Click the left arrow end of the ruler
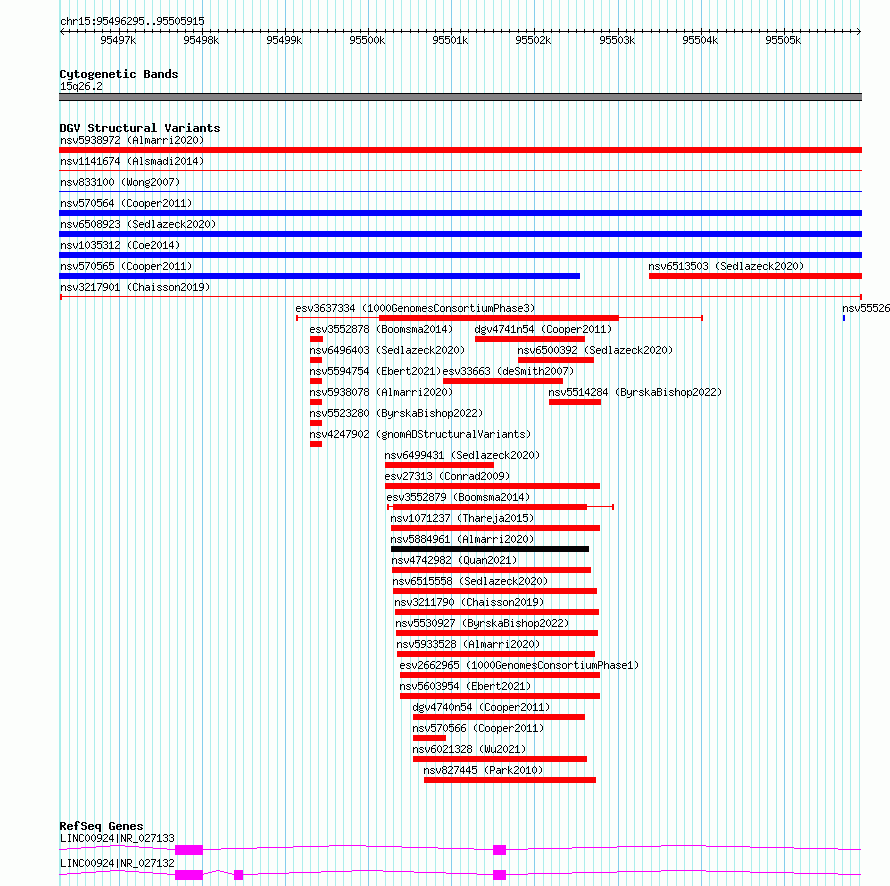The height and width of the screenshot is (886, 890). pyautogui.click(x=62, y=31)
